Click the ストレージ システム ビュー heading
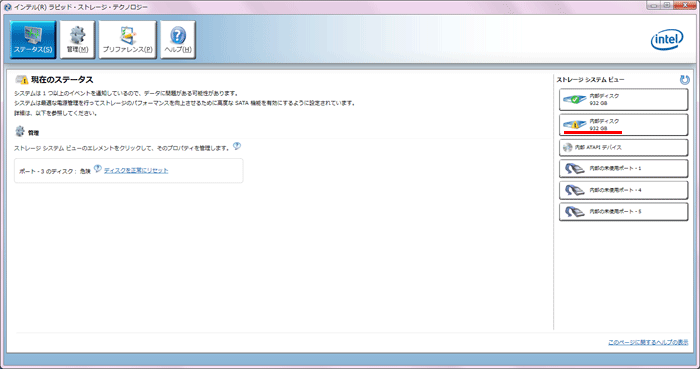This screenshot has width=700, height=369. pyautogui.click(x=590, y=79)
